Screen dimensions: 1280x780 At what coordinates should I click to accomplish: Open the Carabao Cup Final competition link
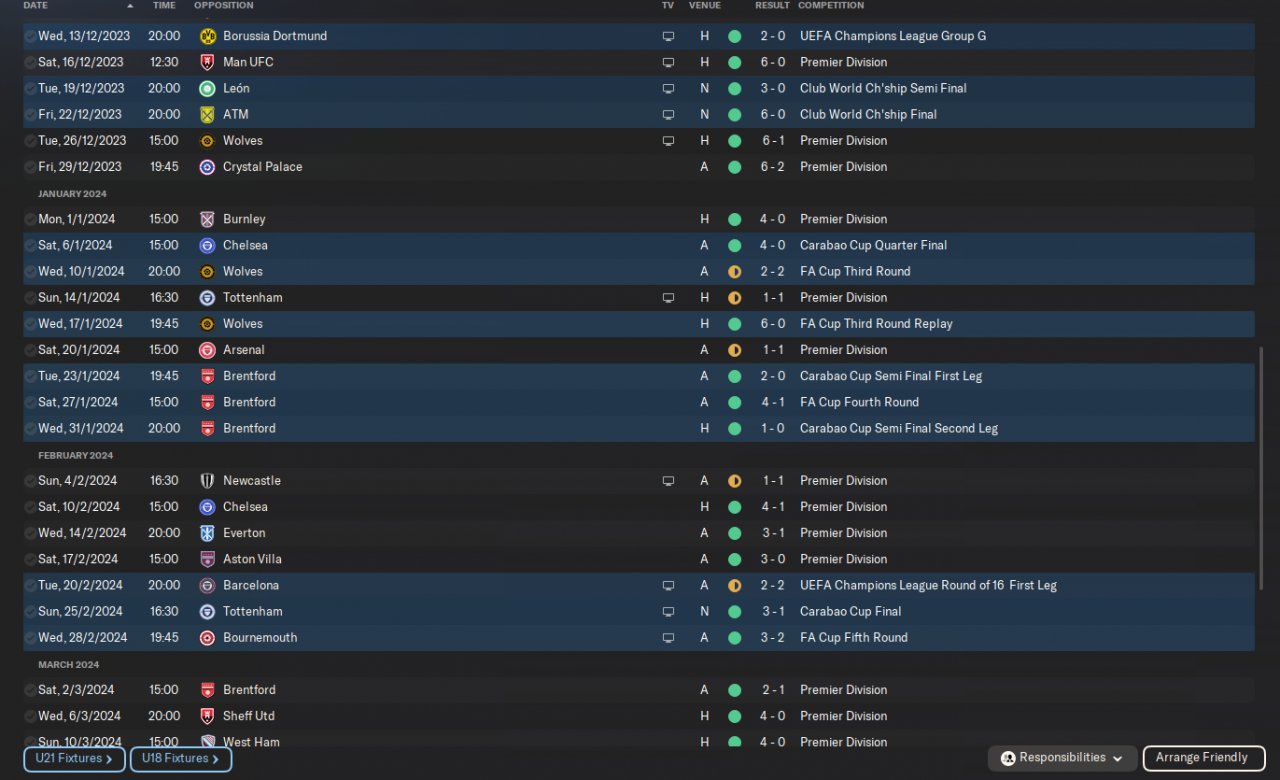pos(850,611)
